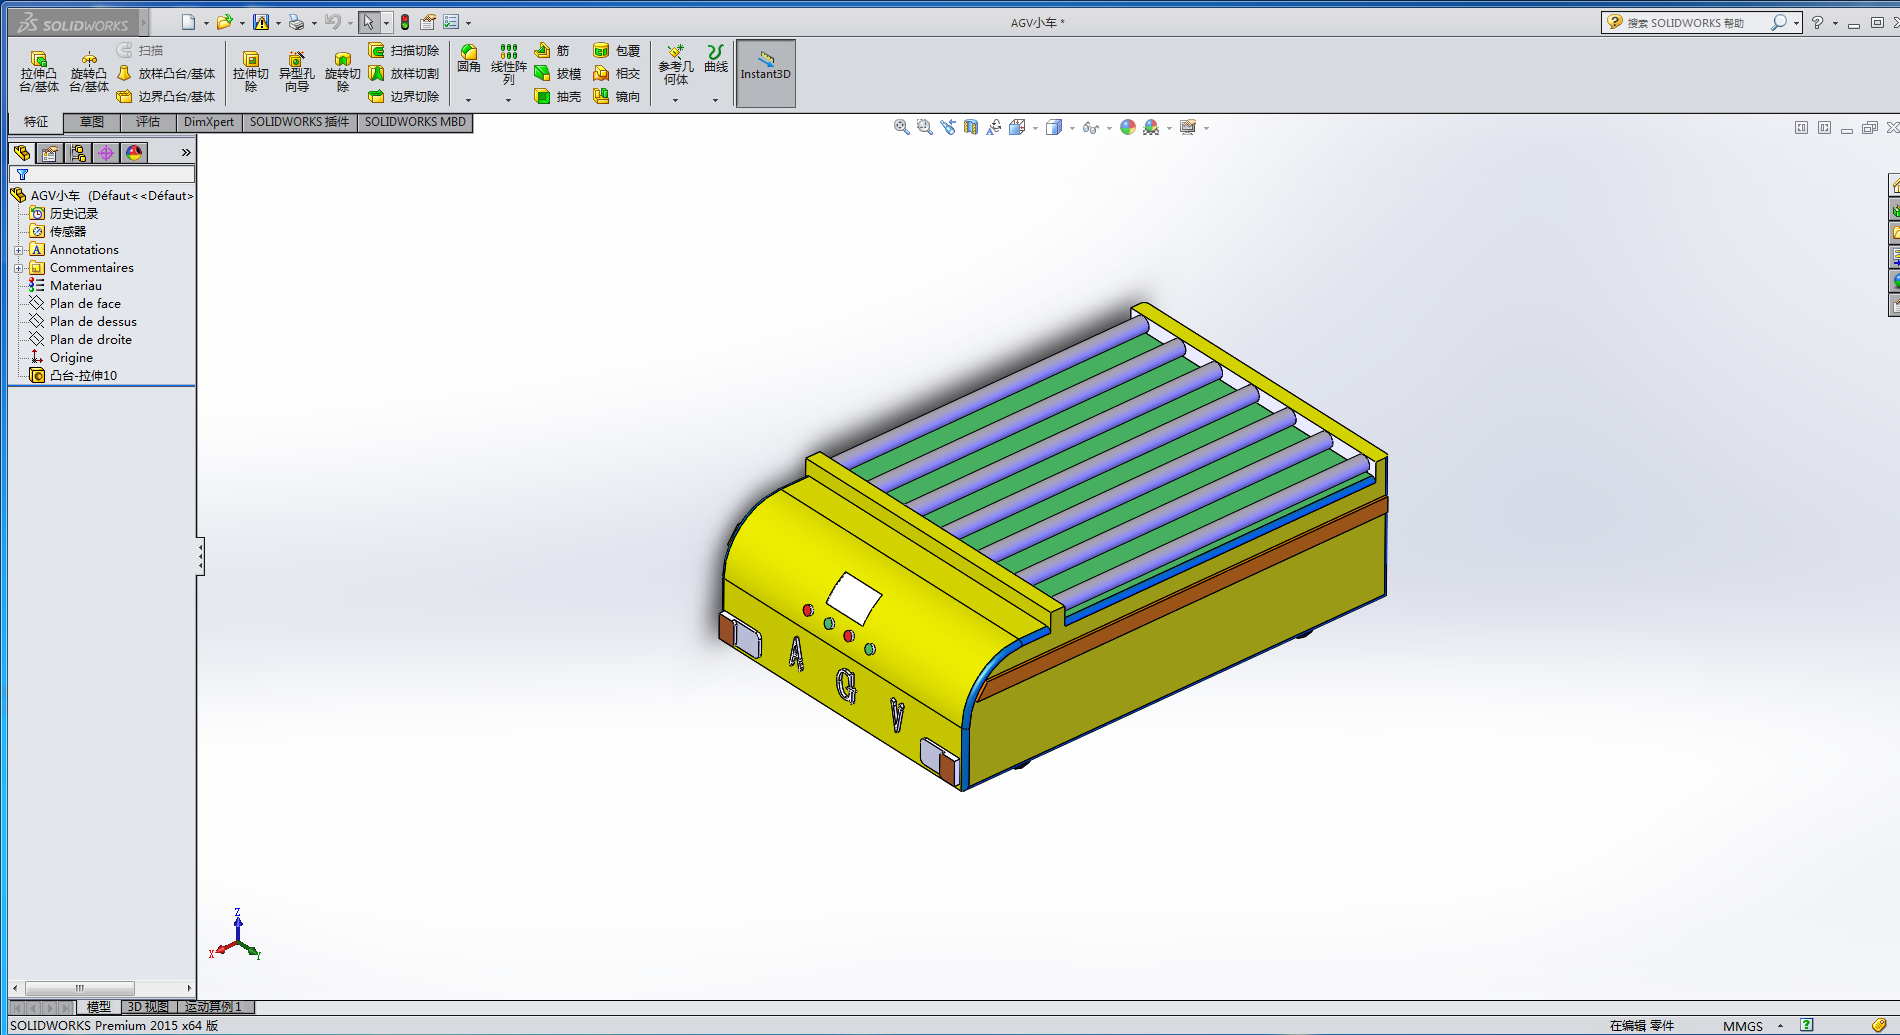Click the Edit Appearance color ball icon
Image resolution: width=1900 pixels, height=1035 pixels.
(1128, 127)
